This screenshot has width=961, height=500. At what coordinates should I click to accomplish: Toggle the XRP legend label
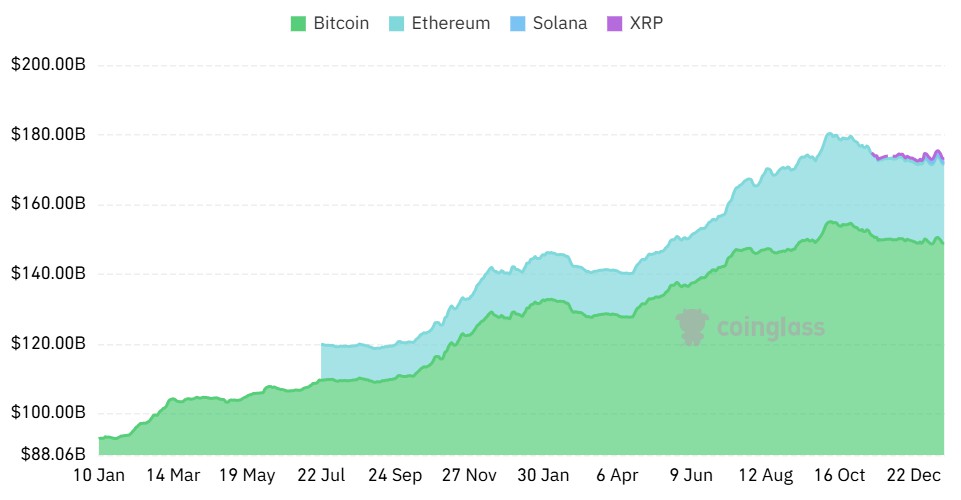pos(647,22)
